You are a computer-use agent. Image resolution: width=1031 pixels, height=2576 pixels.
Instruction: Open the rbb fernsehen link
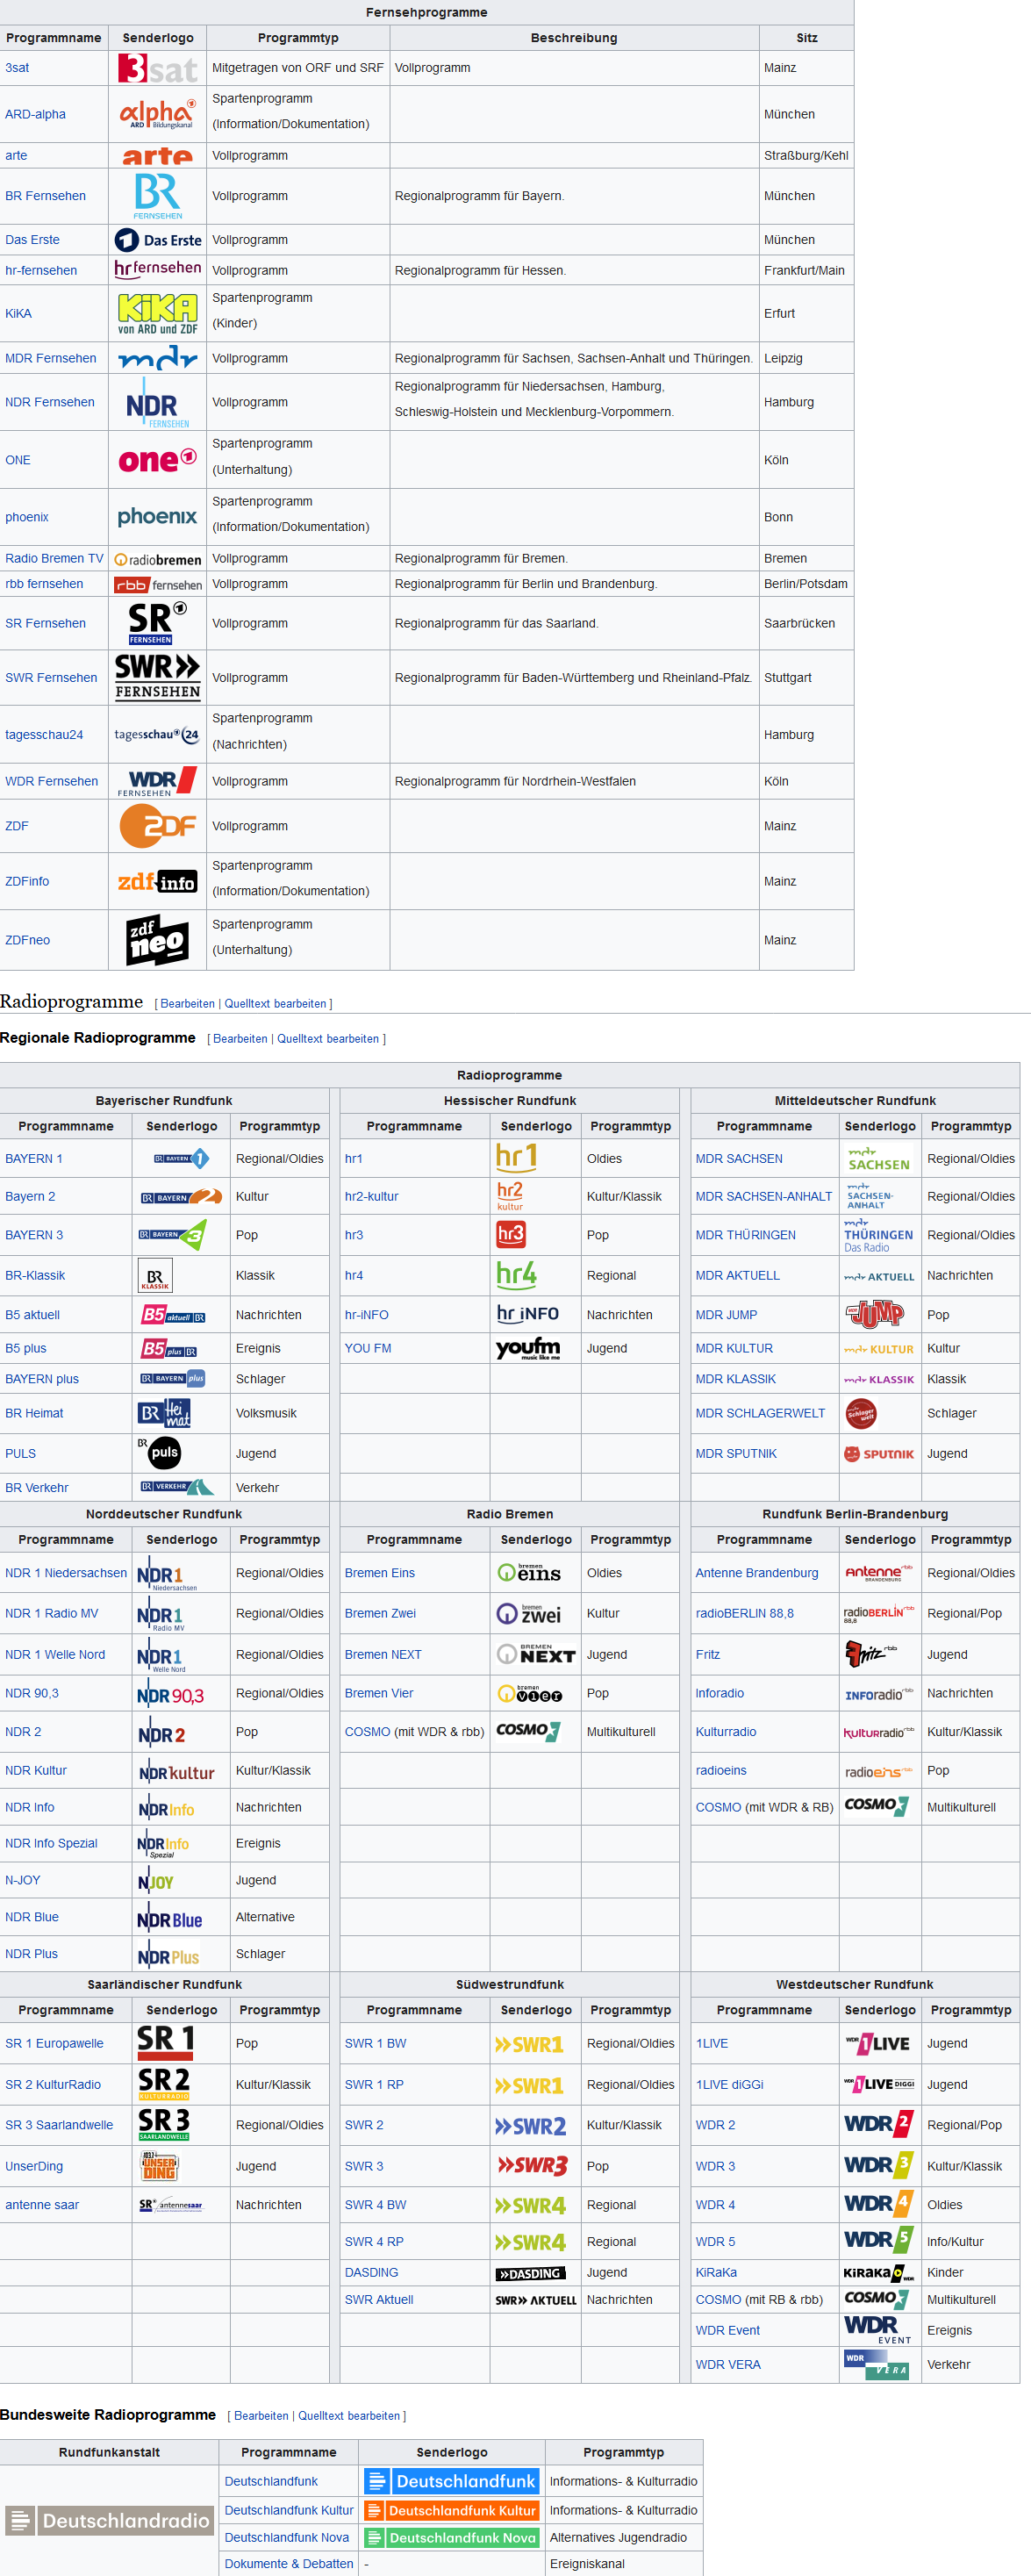pyautogui.click(x=44, y=584)
